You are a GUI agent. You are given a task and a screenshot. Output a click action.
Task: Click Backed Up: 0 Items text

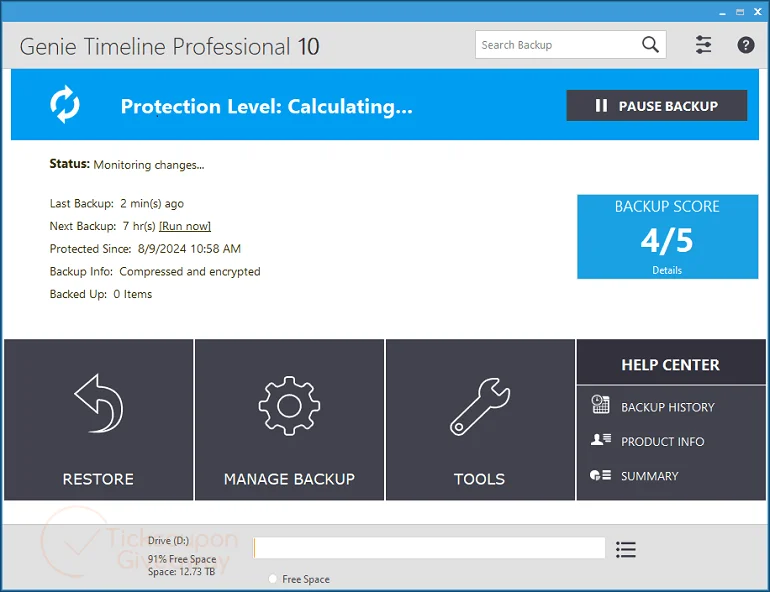point(101,294)
